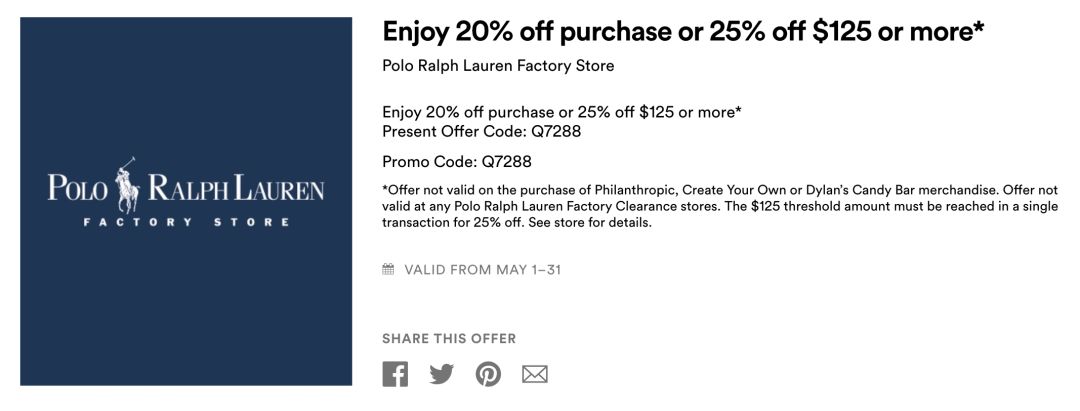Click the second Enjoy 20% off description line
The image size is (1080, 411).
pyautogui.click(x=561, y=112)
